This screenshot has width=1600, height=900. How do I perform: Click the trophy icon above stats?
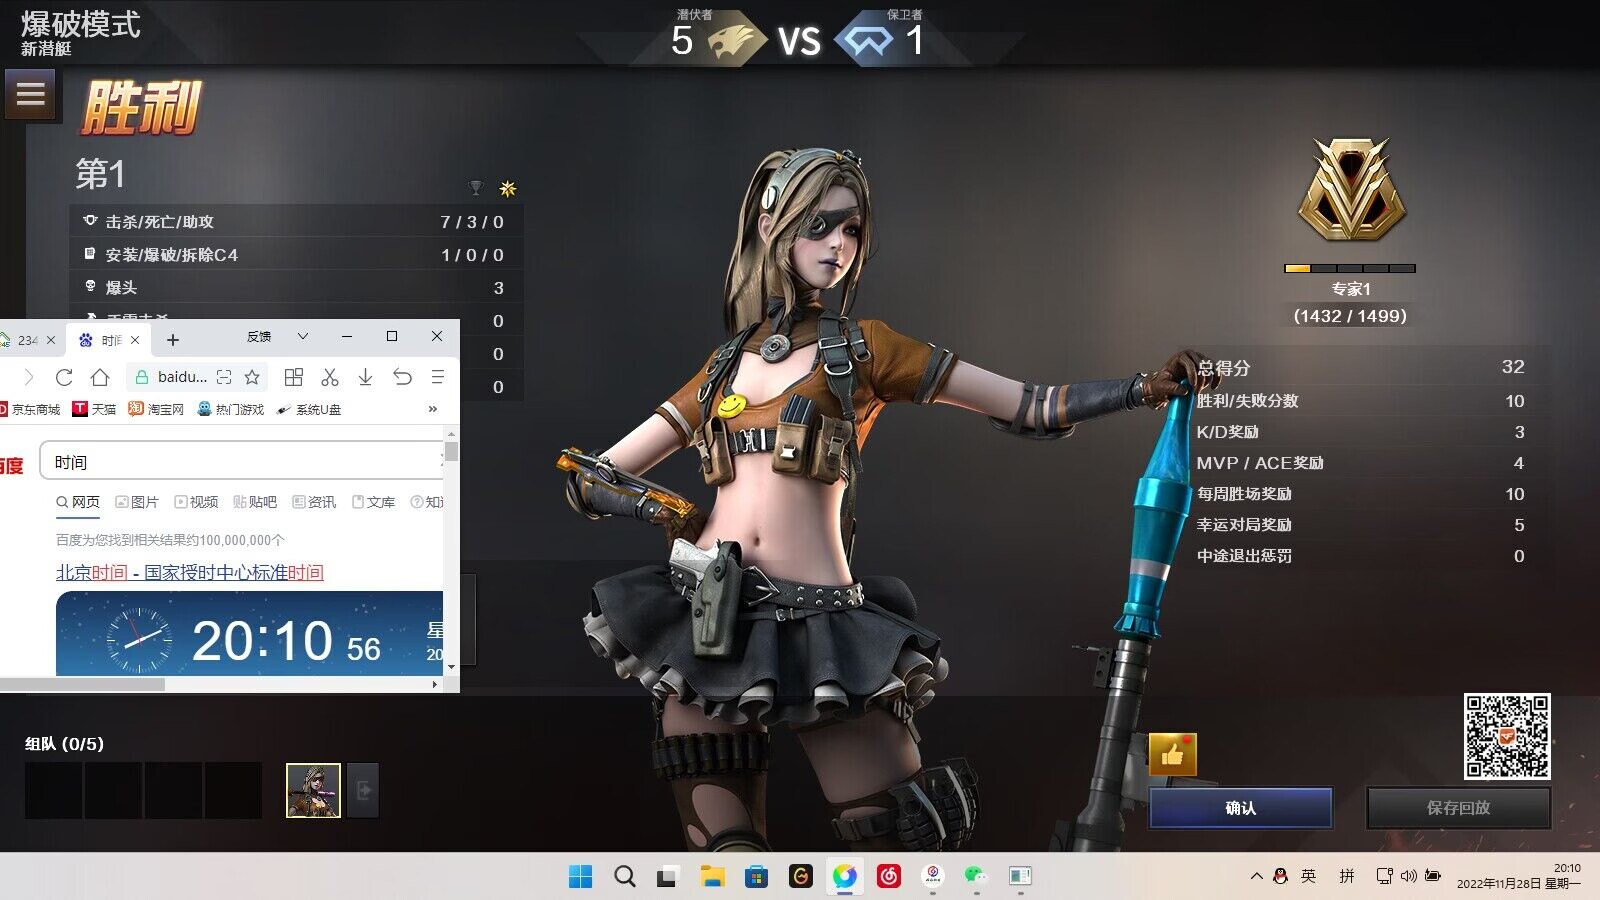[476, 188]
